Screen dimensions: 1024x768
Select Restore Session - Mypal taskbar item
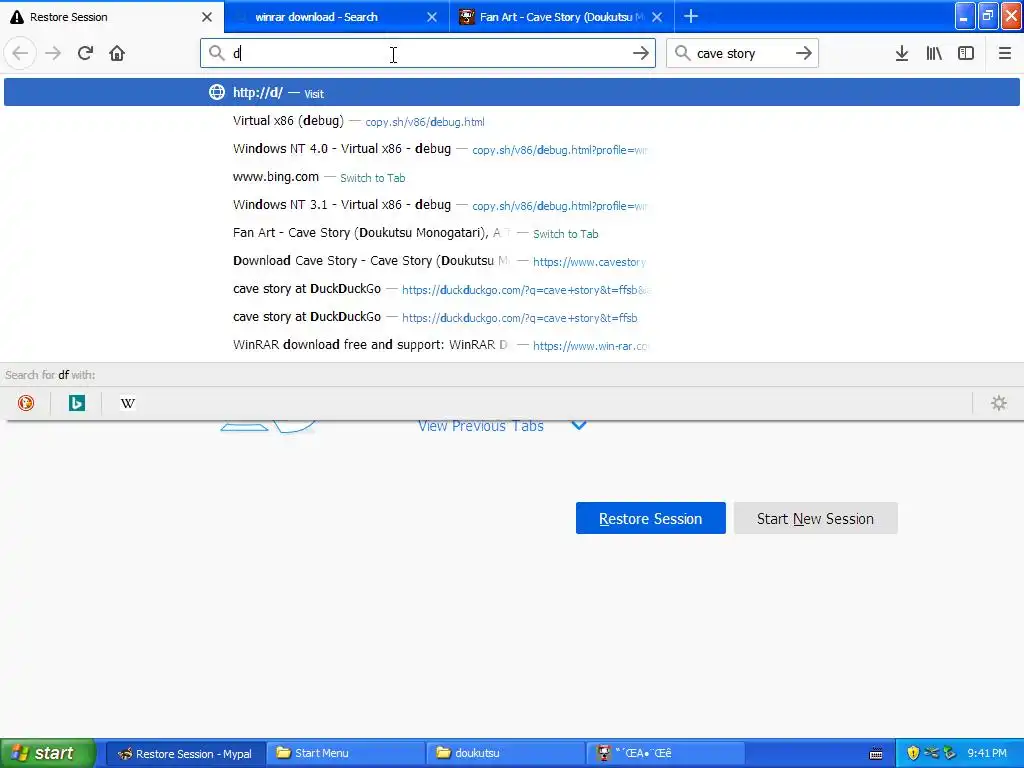[185, 754]
